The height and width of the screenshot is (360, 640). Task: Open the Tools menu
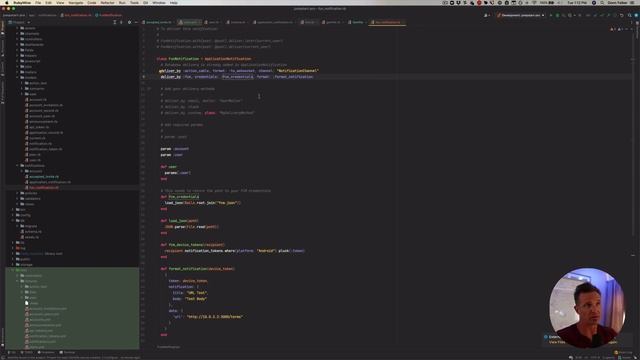[x=134, y=2]
